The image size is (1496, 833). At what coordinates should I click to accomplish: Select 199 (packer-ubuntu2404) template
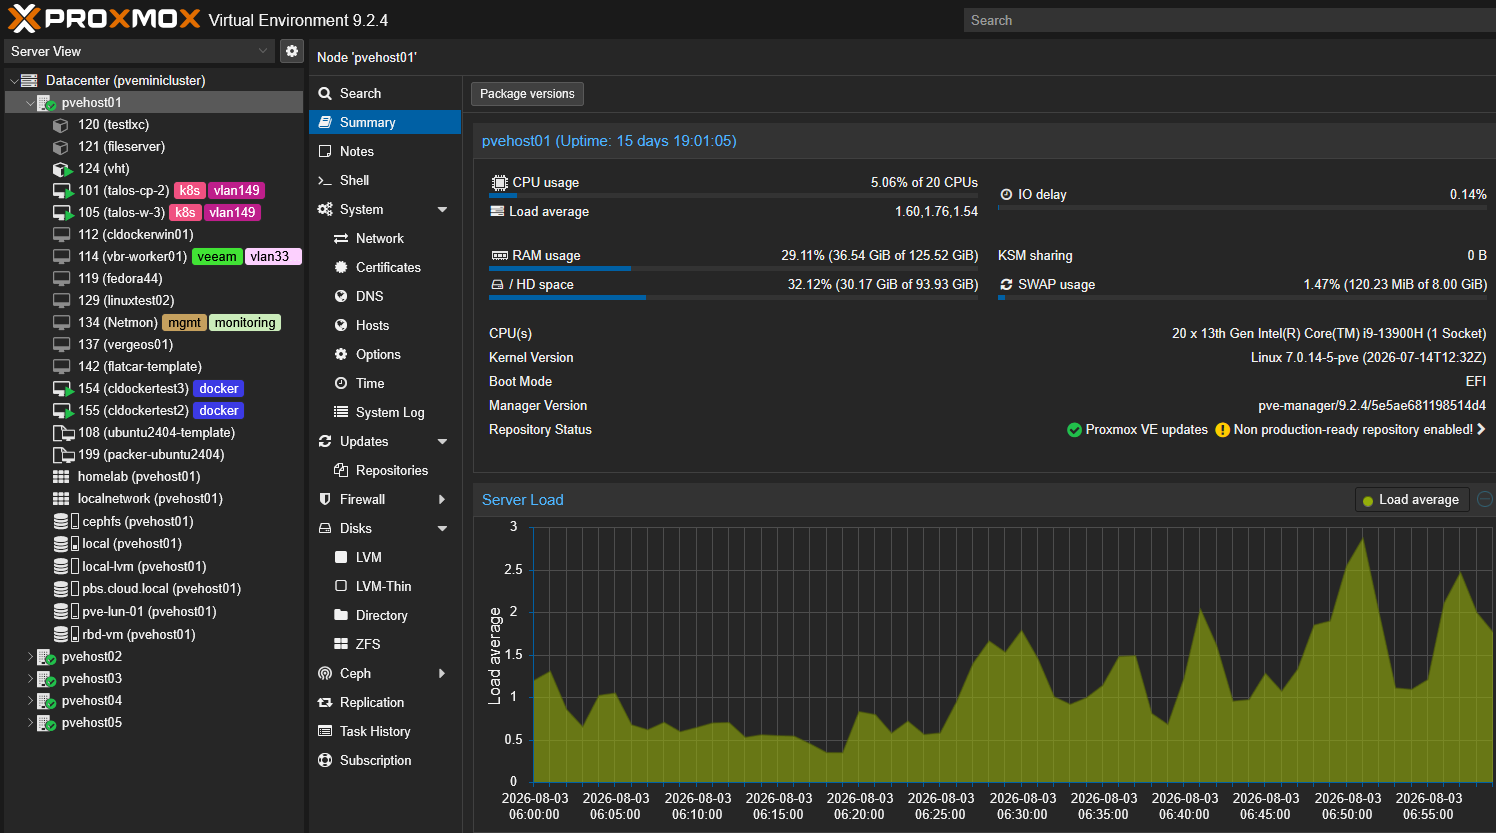154,454
